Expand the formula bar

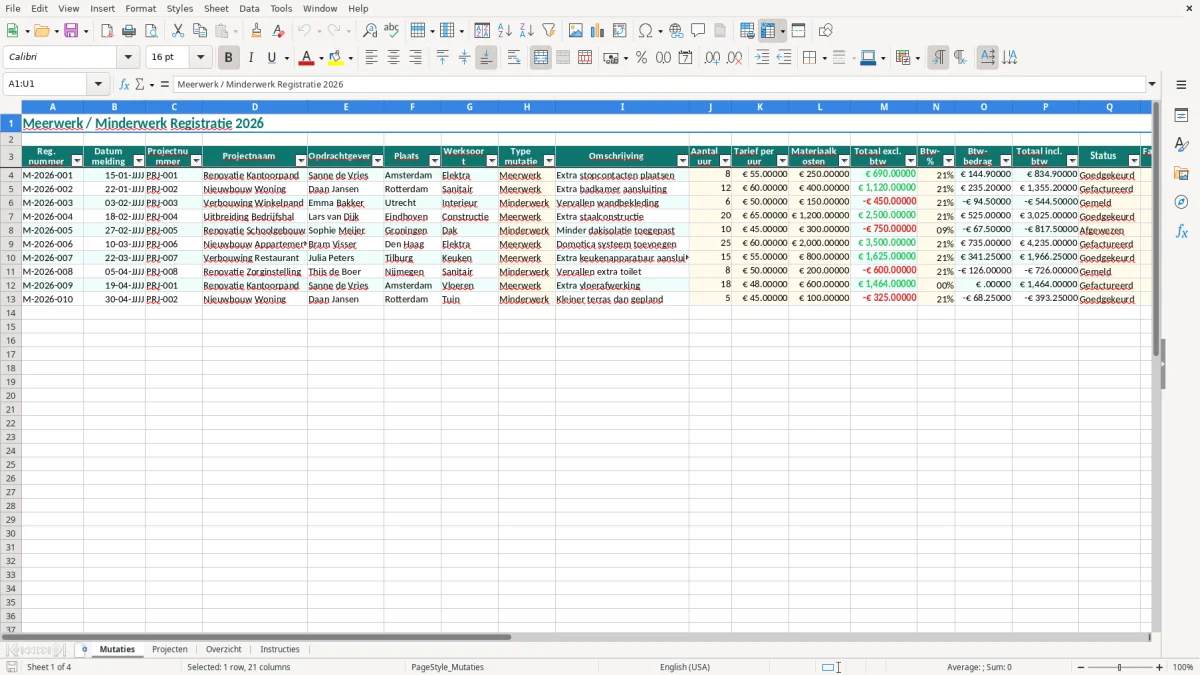1152,84
